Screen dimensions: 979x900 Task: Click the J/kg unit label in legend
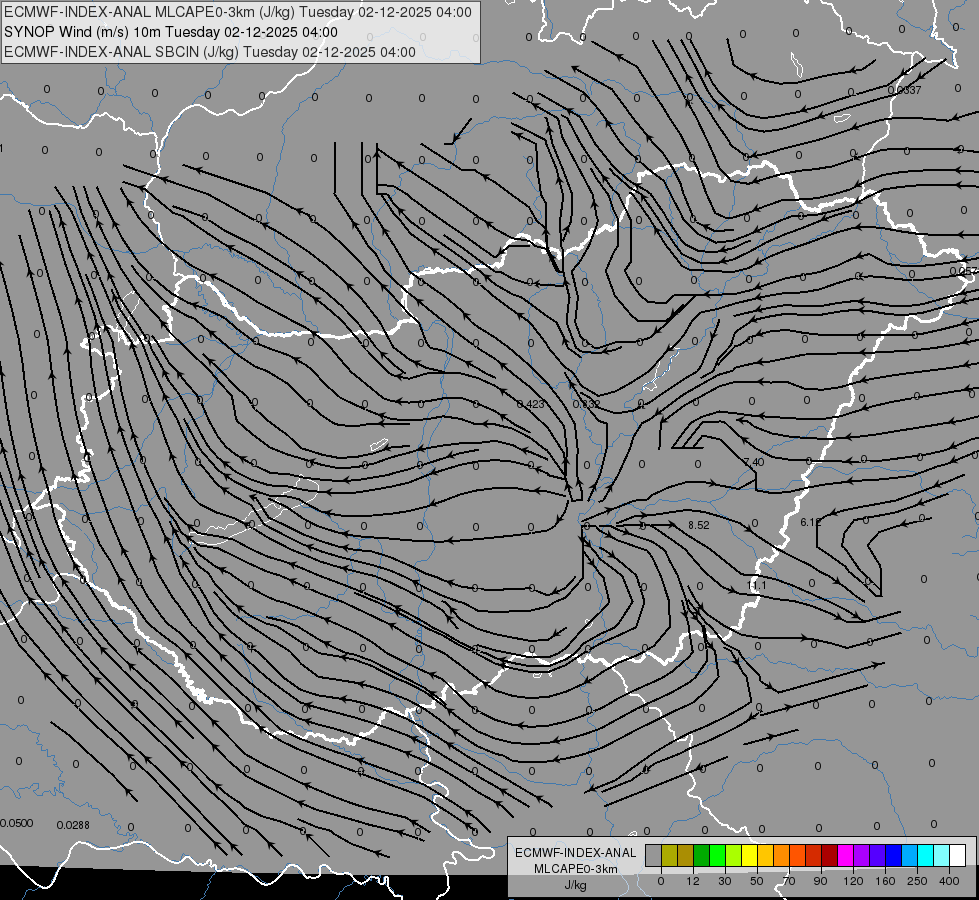[576, 885]
